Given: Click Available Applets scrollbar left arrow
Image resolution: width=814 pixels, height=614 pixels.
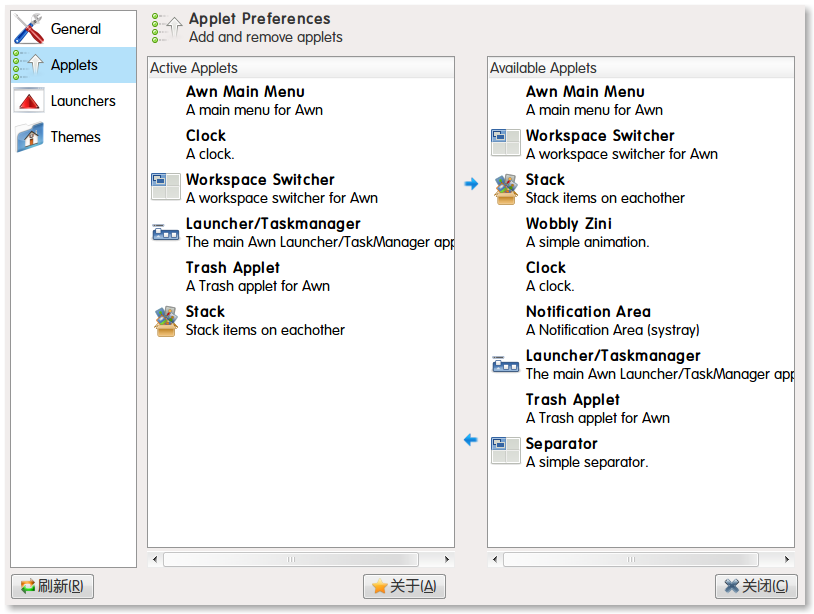Looking at the screenshot, I should [x=495, y=560].
